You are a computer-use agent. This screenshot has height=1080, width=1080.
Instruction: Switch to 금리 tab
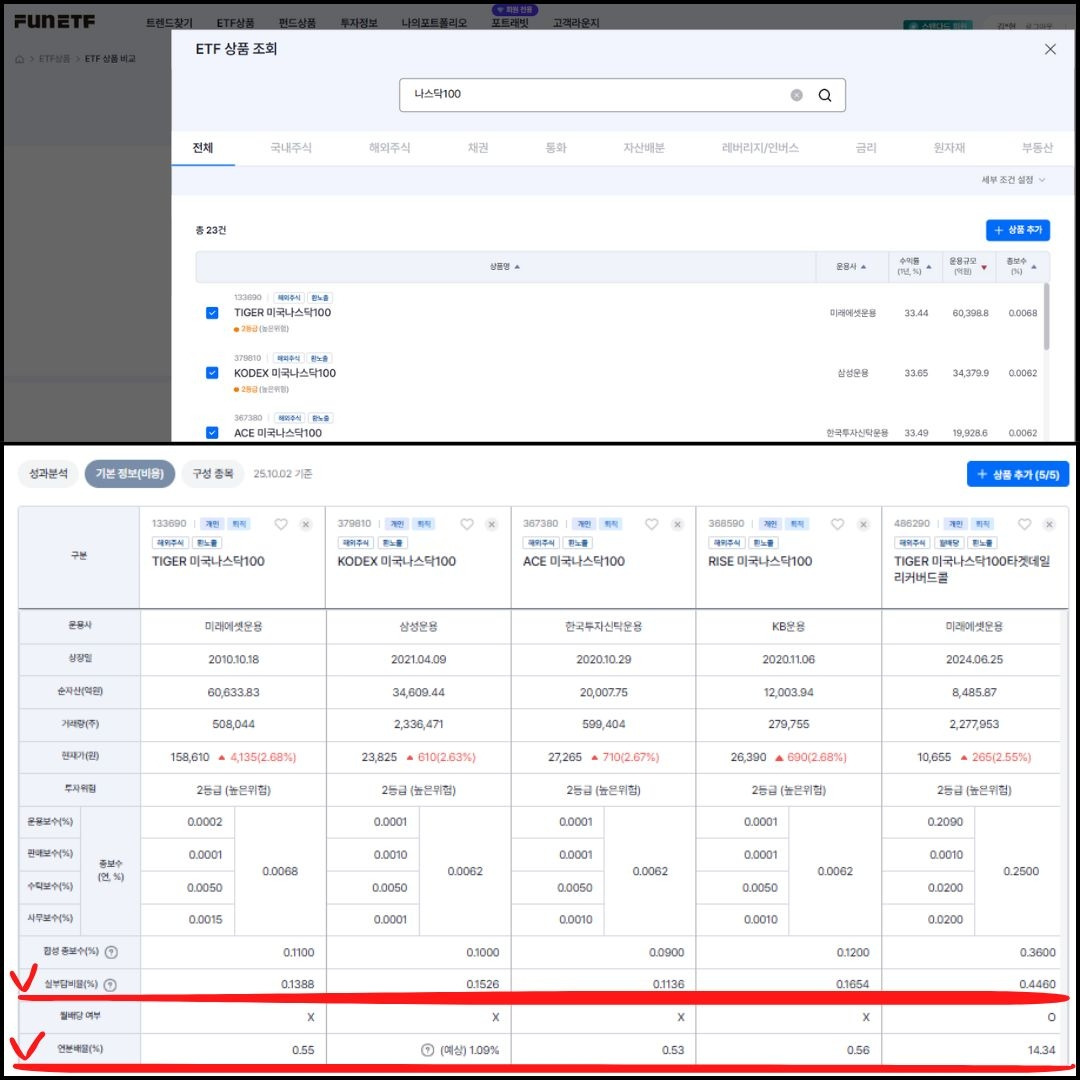point(866,148)
